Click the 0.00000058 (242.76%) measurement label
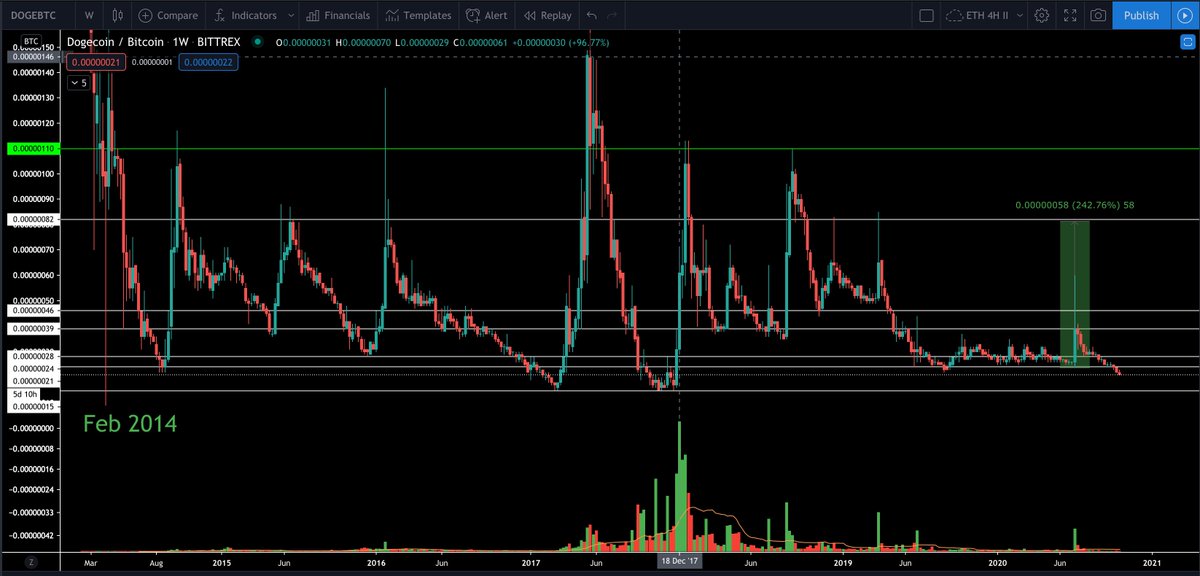The image size is (1200, 576). [x=1075, y=205]
